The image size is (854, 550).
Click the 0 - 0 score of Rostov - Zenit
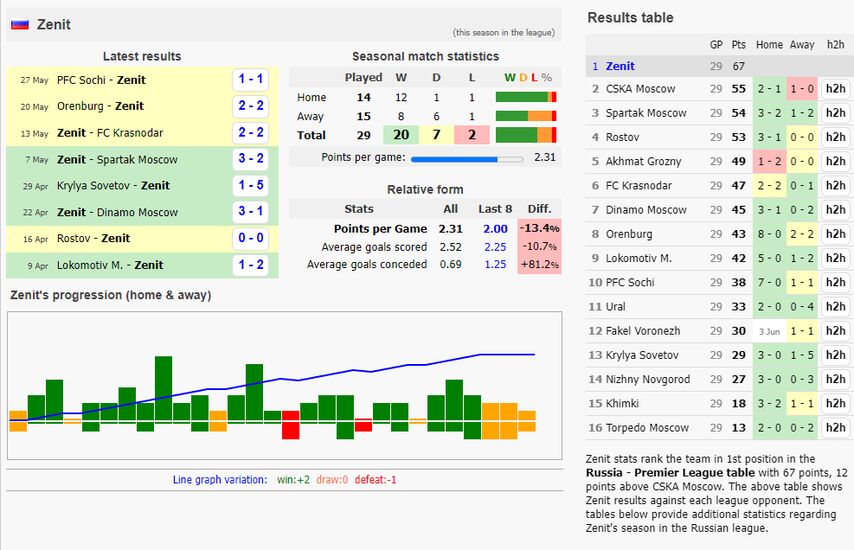pyautogui.click(x=251, y=238)
